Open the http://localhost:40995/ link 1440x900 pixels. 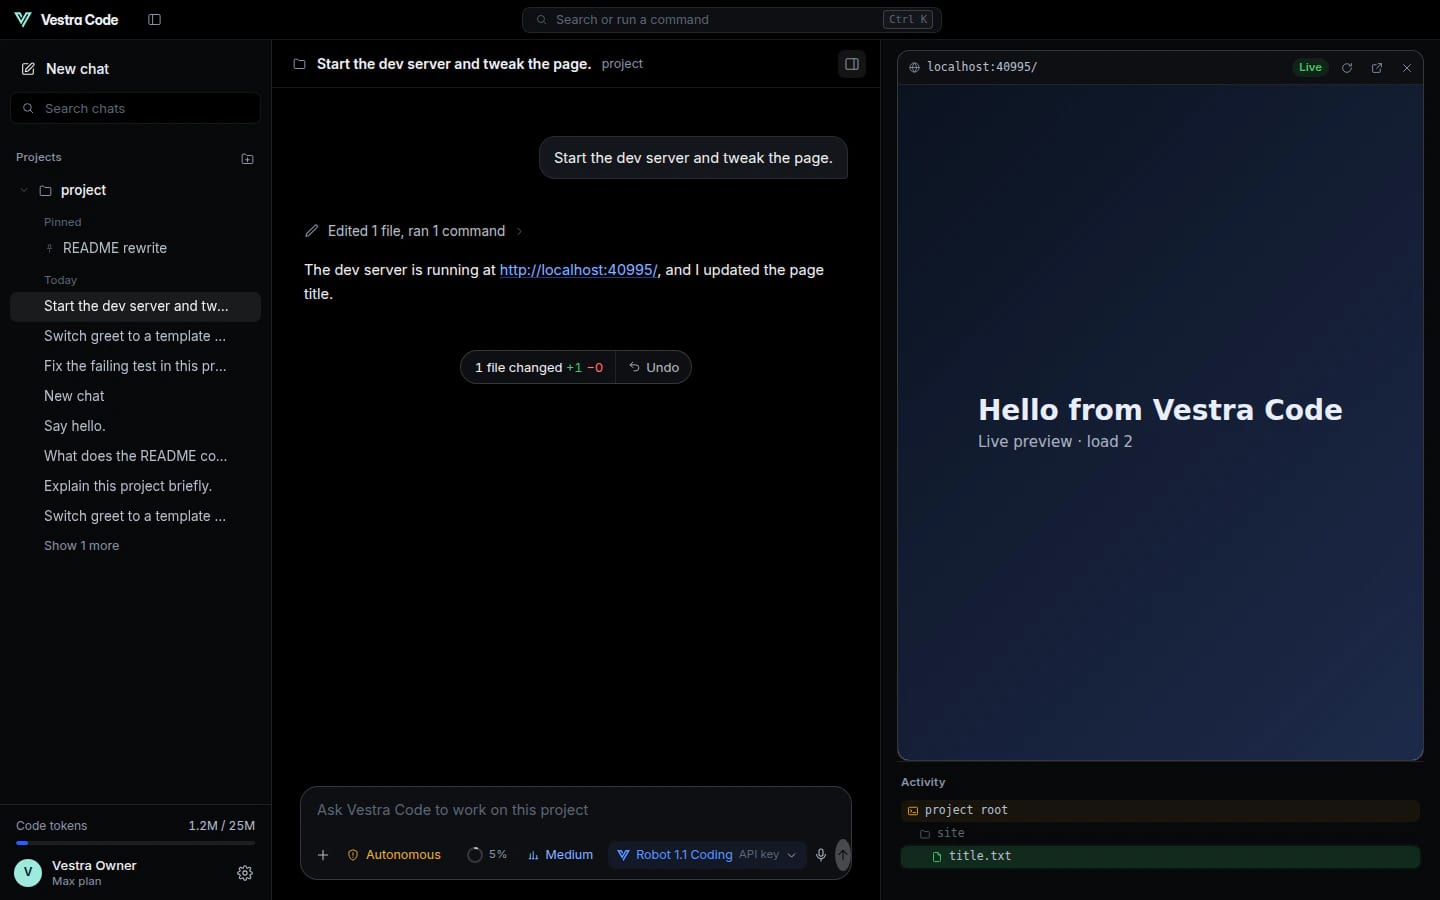579,270
